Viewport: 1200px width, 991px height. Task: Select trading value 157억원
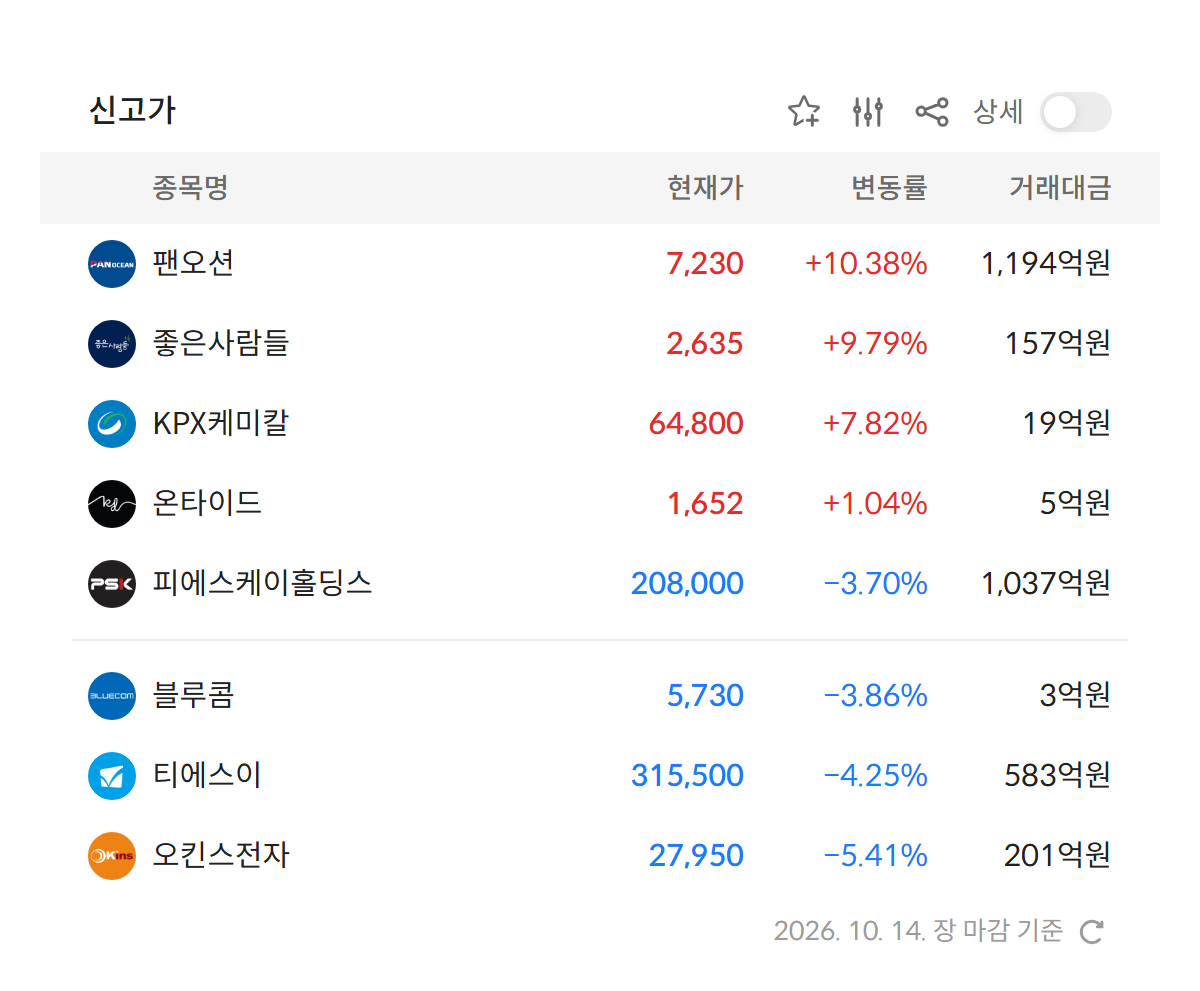tap(1058, 344)
